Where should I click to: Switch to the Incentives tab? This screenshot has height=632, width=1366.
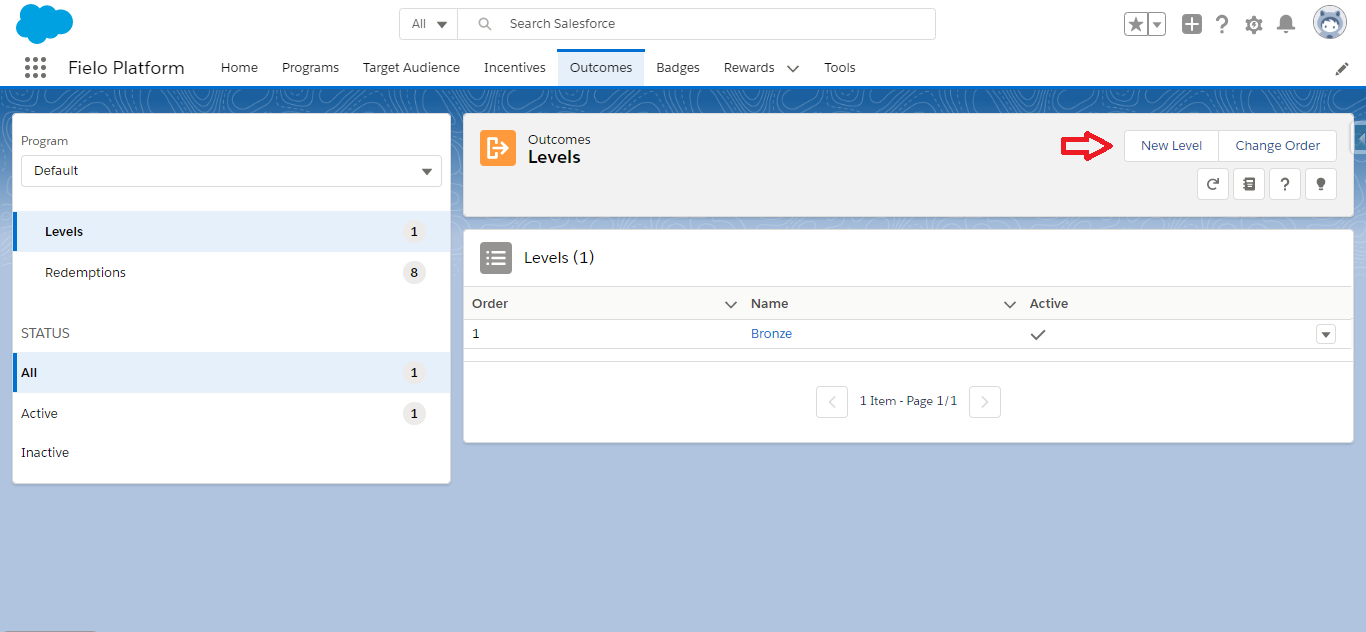tap(515, 68)
